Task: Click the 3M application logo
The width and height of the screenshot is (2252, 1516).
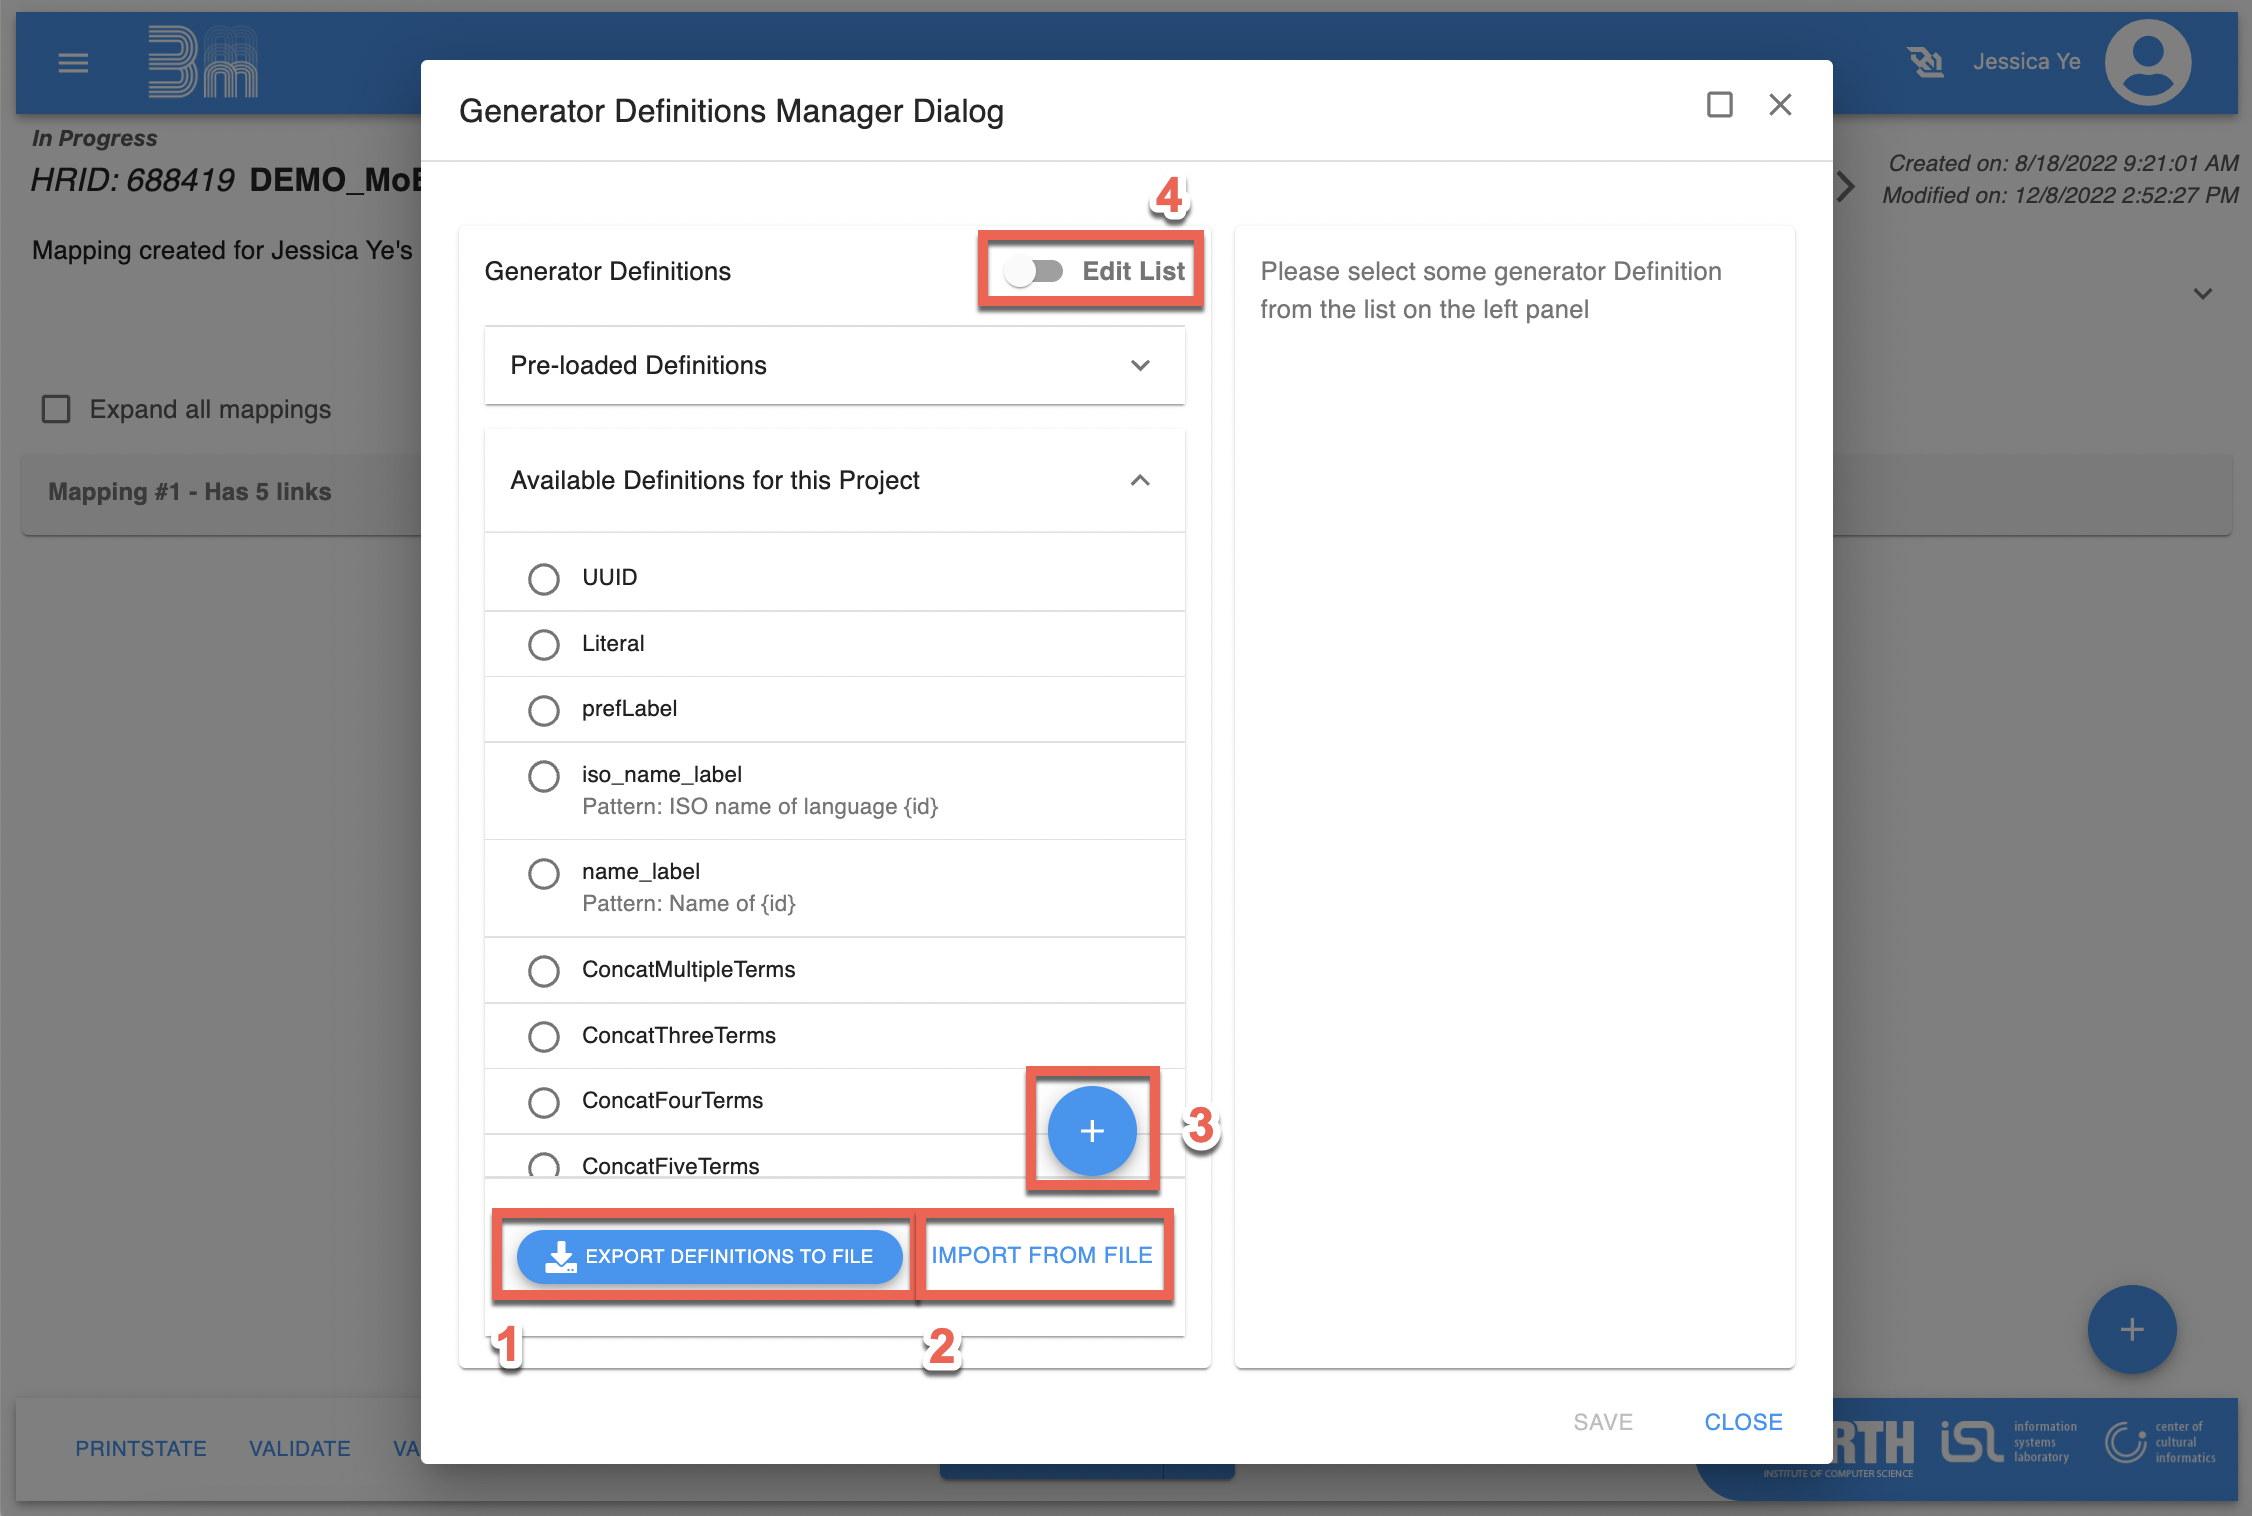Action: click(203, 63)
